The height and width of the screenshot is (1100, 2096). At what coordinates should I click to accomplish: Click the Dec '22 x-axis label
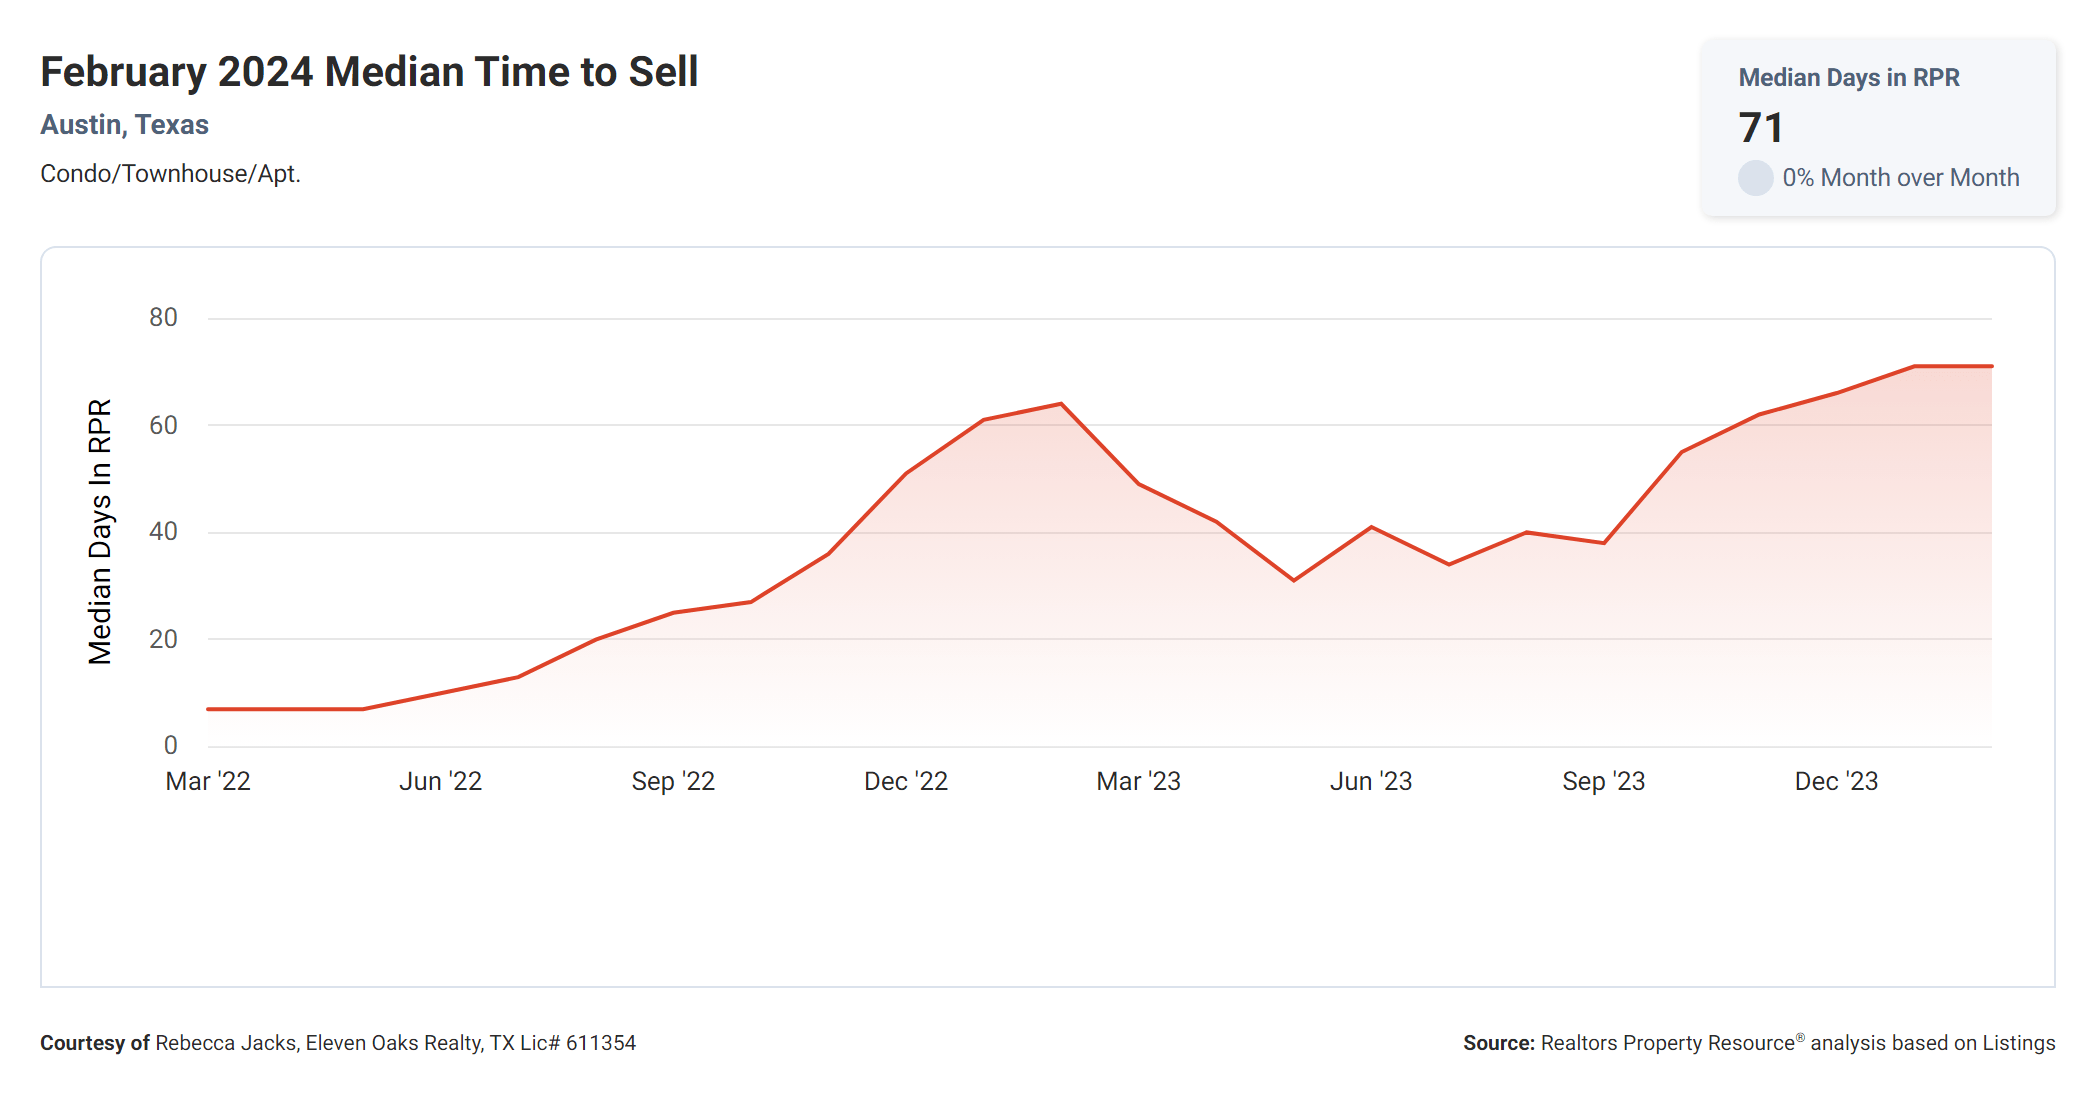(905, 781)
